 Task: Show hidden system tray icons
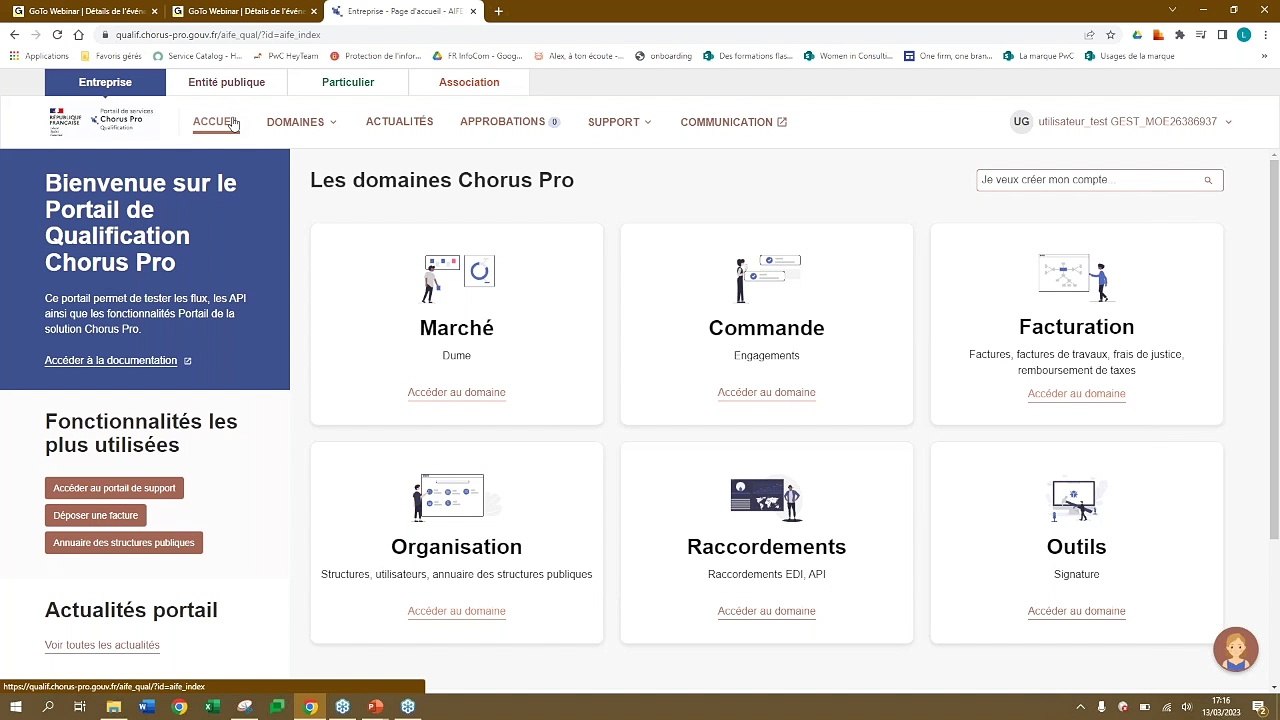pos(1080,707)
